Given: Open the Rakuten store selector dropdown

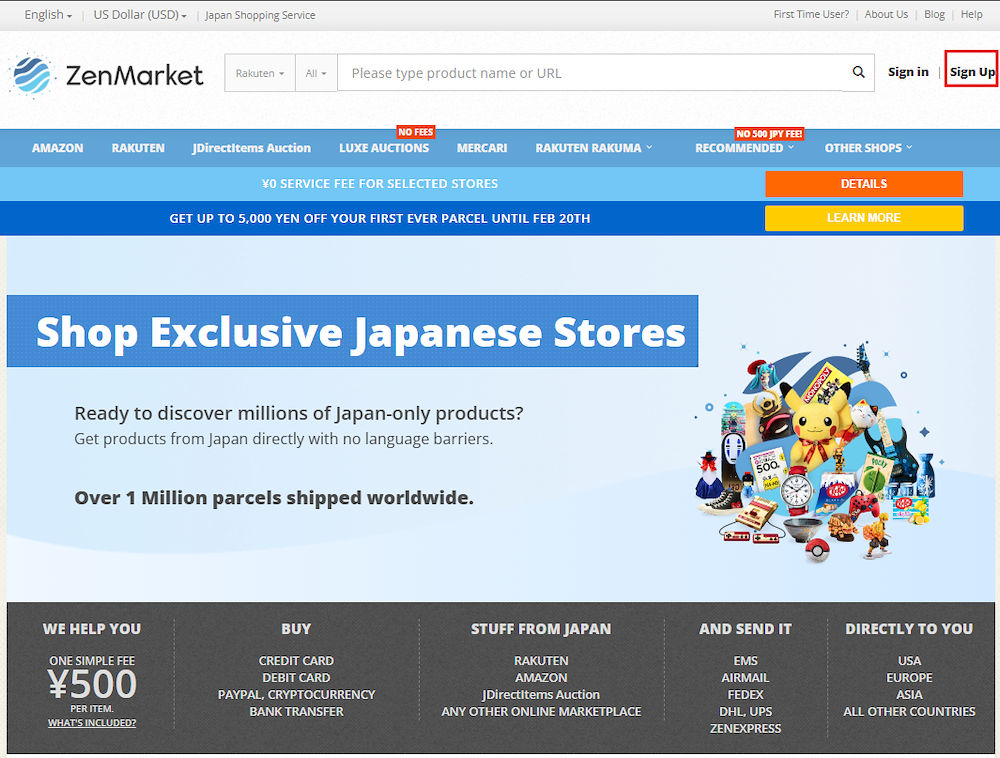Looking at the screenshot, I should (x=260, y=73).
